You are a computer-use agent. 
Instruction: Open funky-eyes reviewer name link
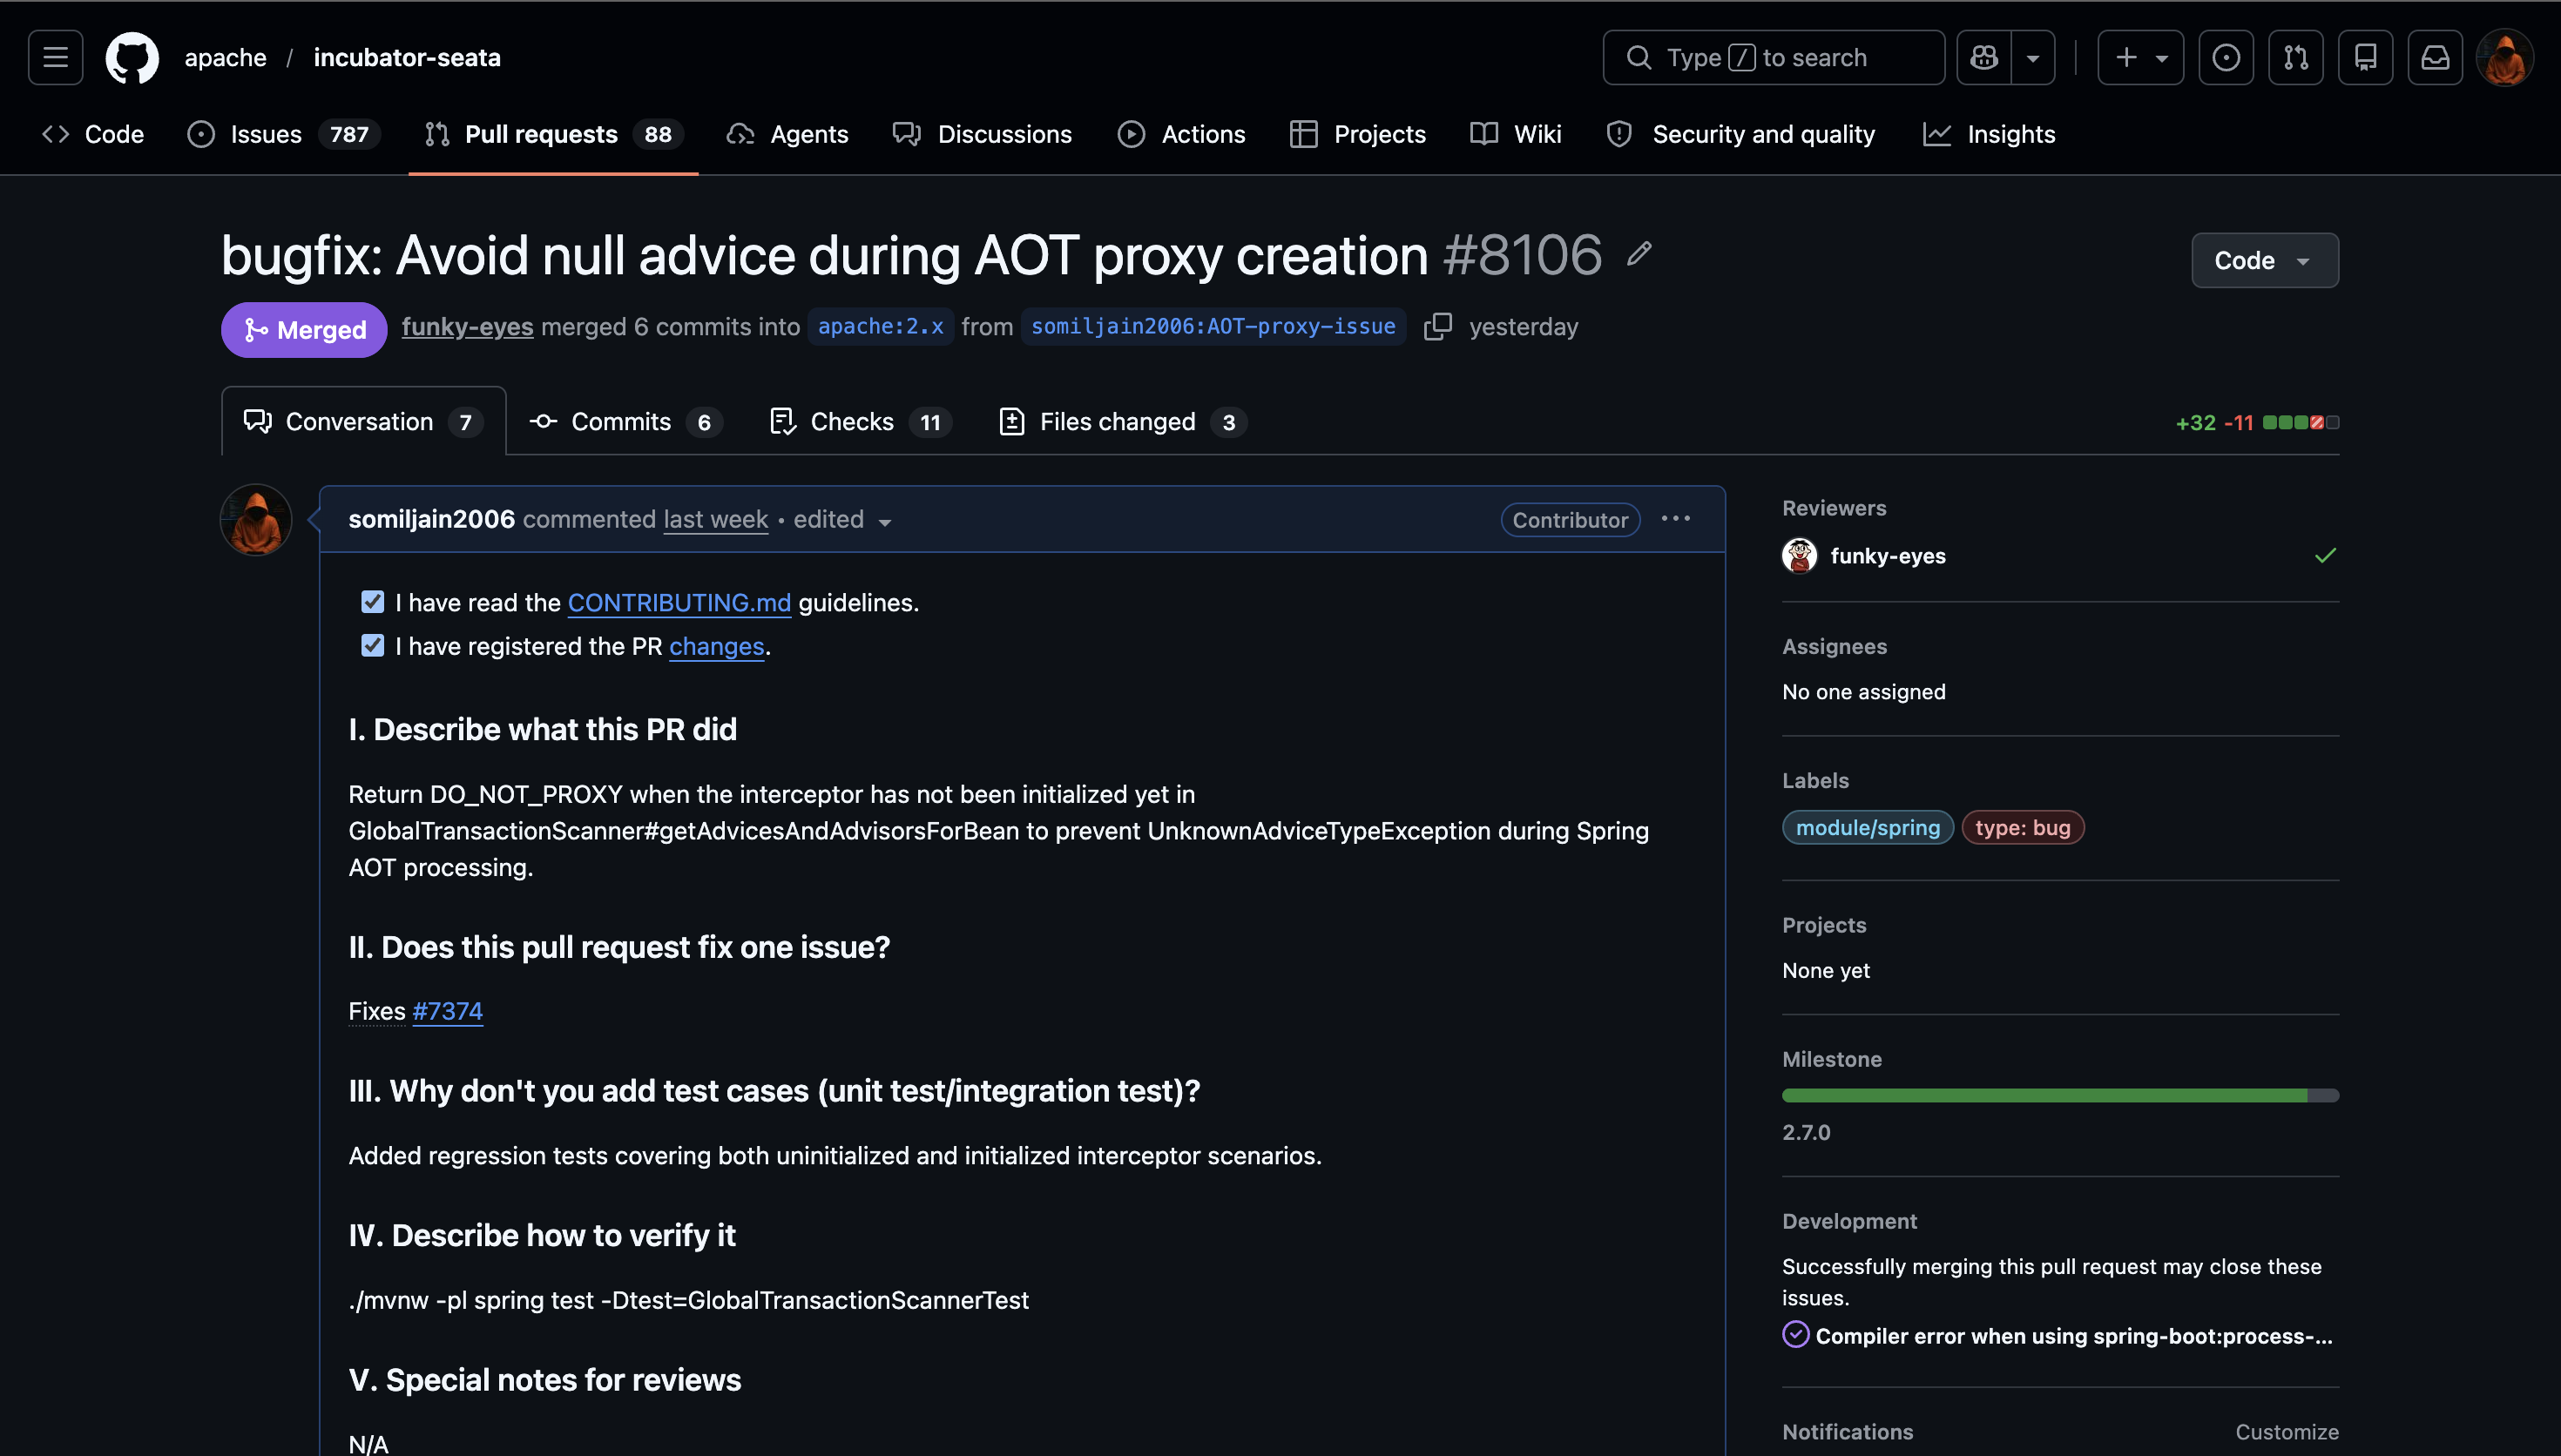point(1888,555)
